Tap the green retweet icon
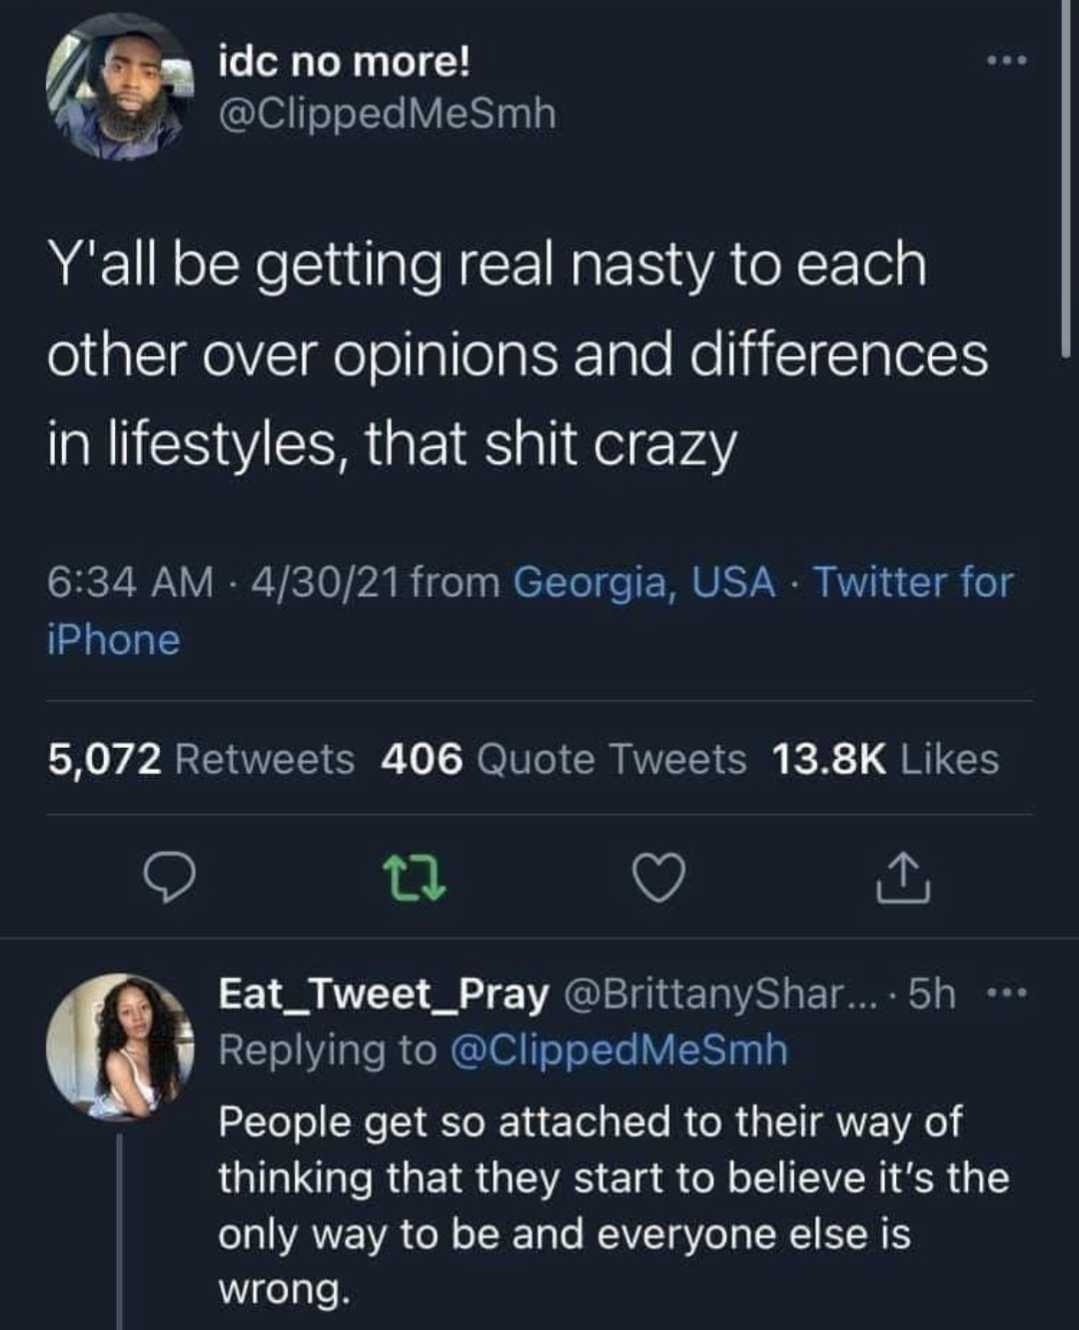Screen dimensions: 1079x1330 [x=415, y=879]
